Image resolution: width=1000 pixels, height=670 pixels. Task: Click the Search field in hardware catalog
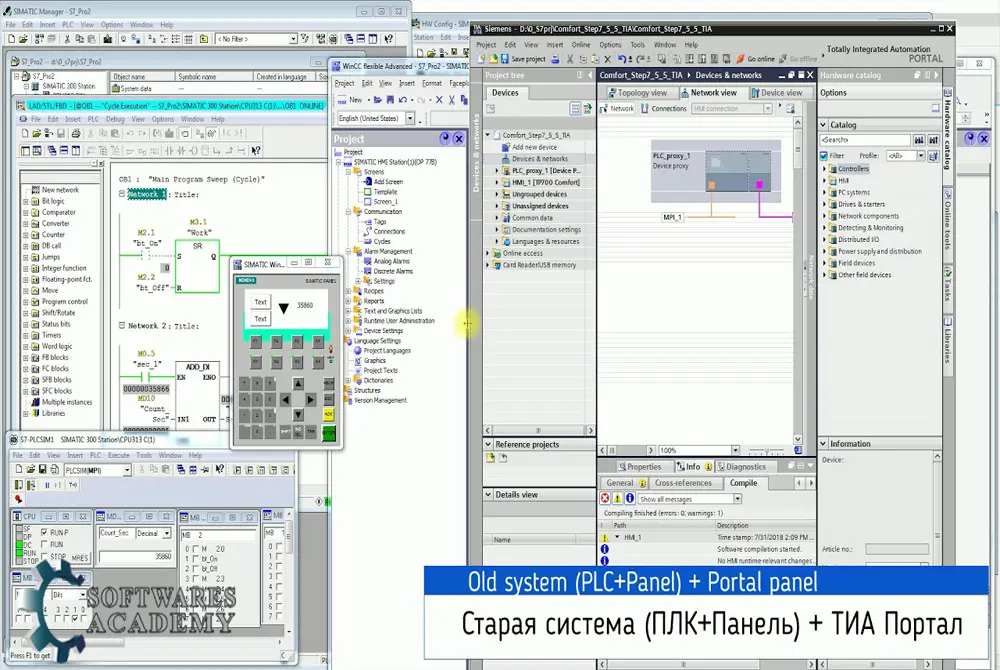coord(865,140)
